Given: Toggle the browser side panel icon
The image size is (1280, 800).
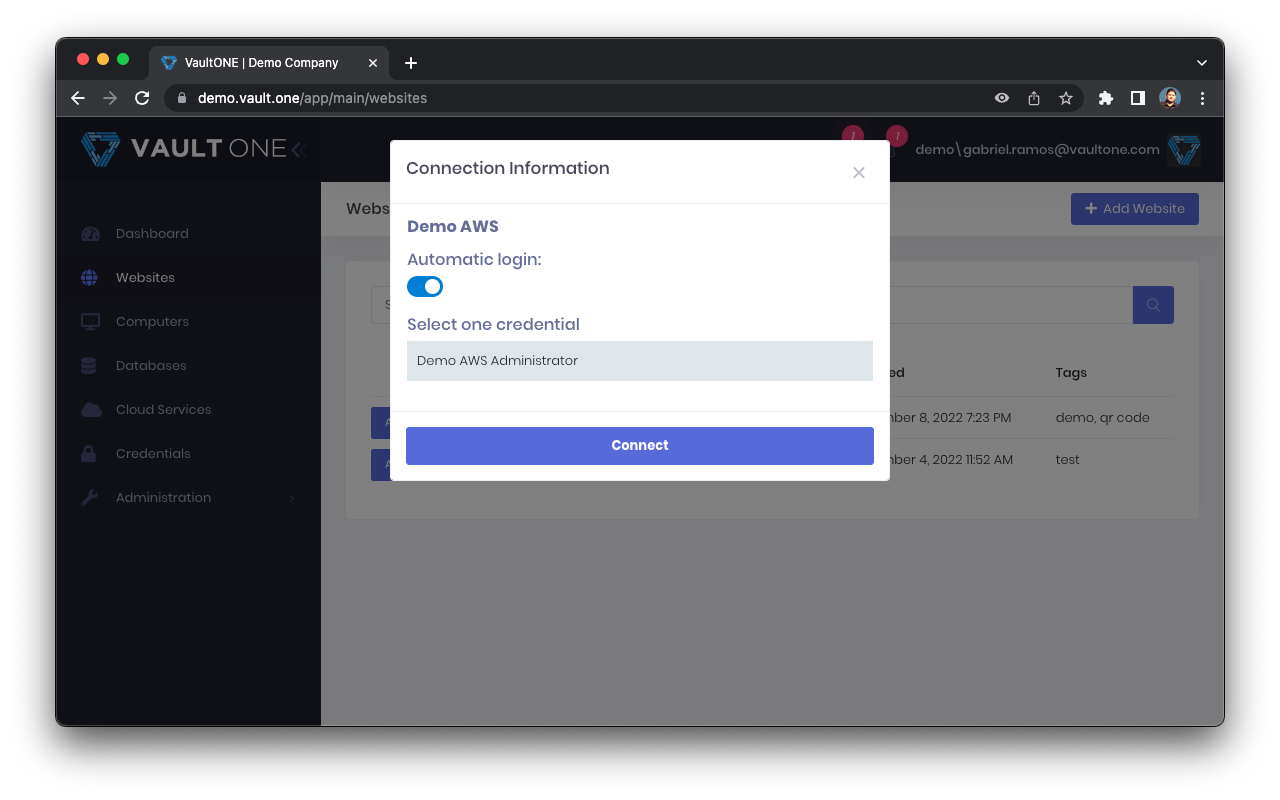Looking at the screenshot, I should coord(1137,98).
